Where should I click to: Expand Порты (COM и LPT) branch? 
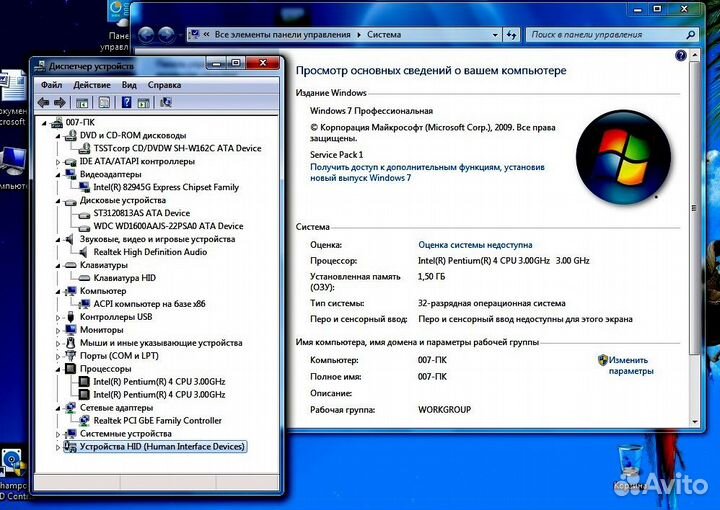[x=58, y=356]
